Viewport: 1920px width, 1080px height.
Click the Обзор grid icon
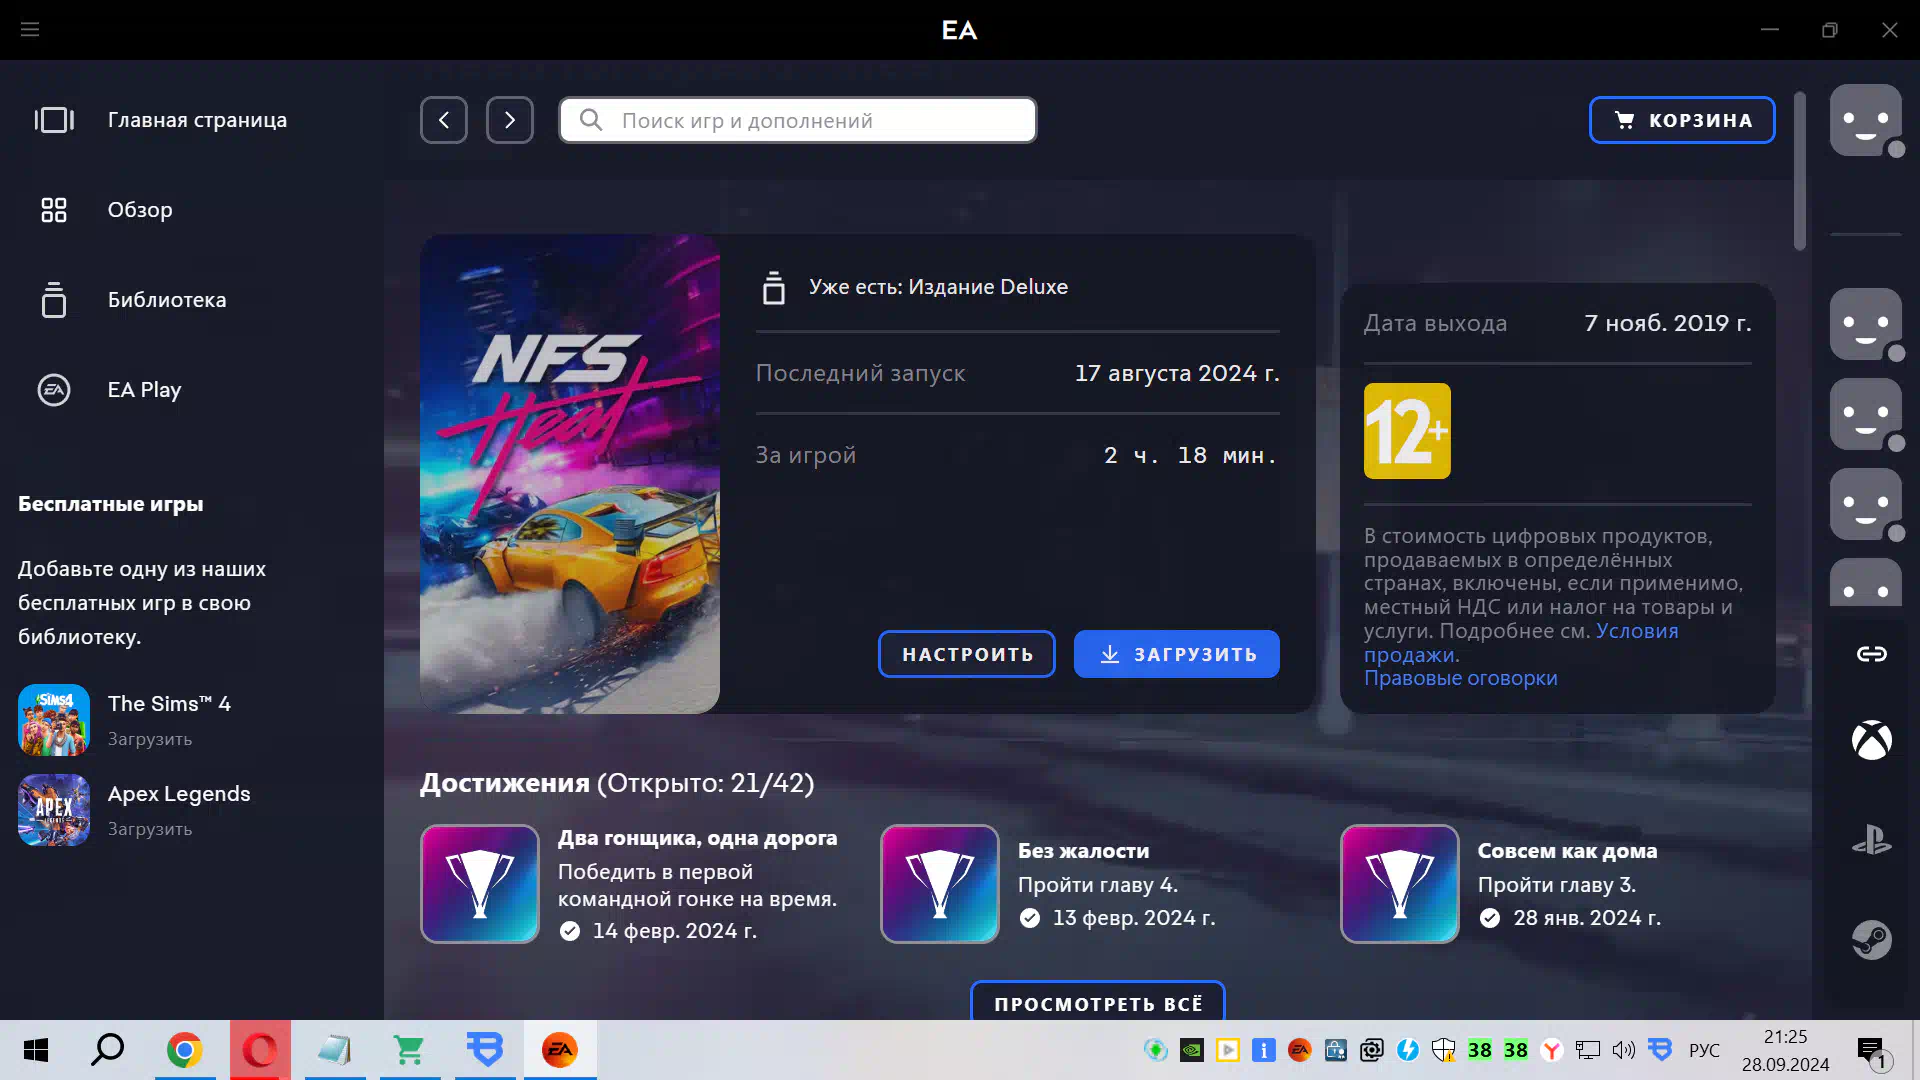[x=54, y=210]
